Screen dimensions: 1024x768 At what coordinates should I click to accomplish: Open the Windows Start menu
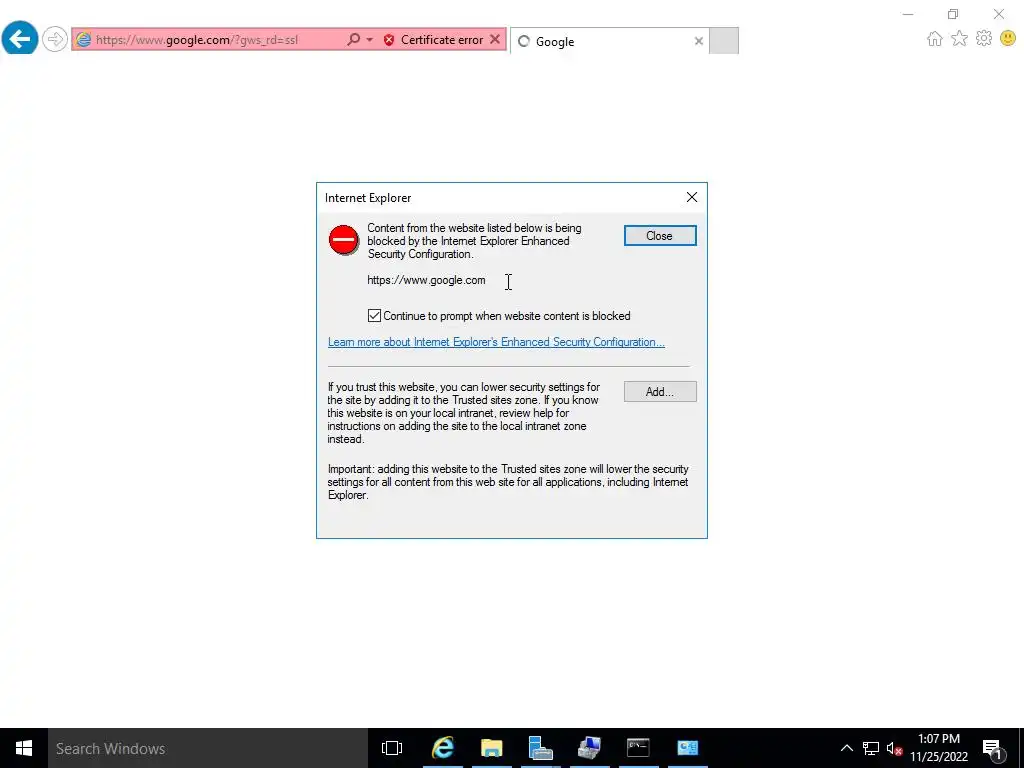pyautogui.click(x=24, y=748)
